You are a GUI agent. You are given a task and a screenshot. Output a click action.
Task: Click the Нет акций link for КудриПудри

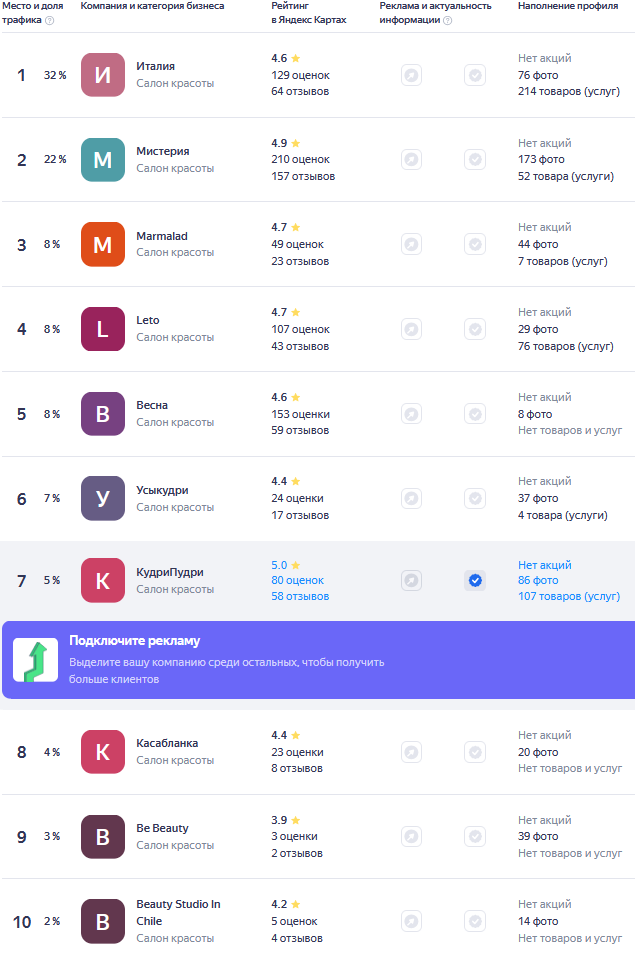[544, 564]
